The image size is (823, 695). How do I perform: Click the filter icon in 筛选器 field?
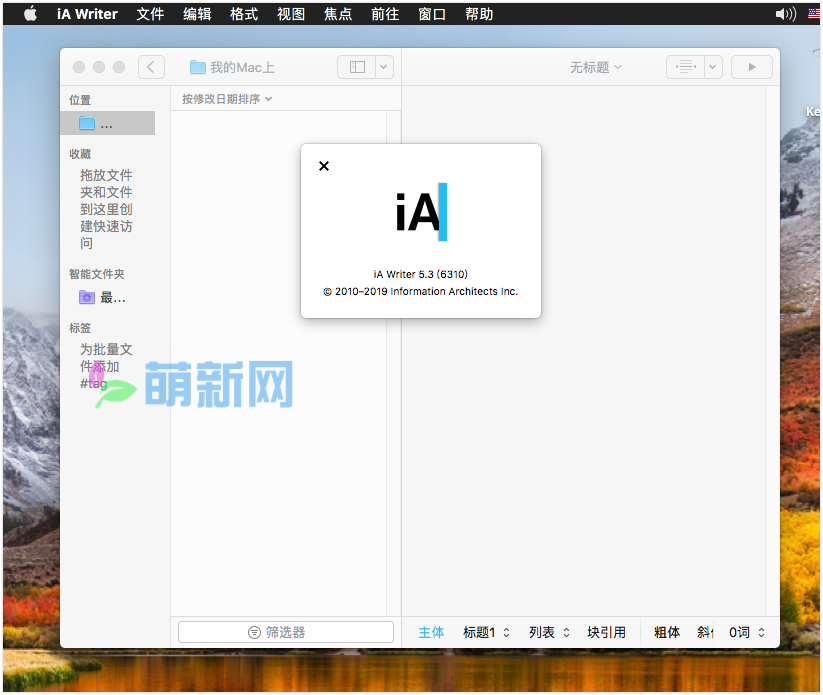tap(254, 632)
